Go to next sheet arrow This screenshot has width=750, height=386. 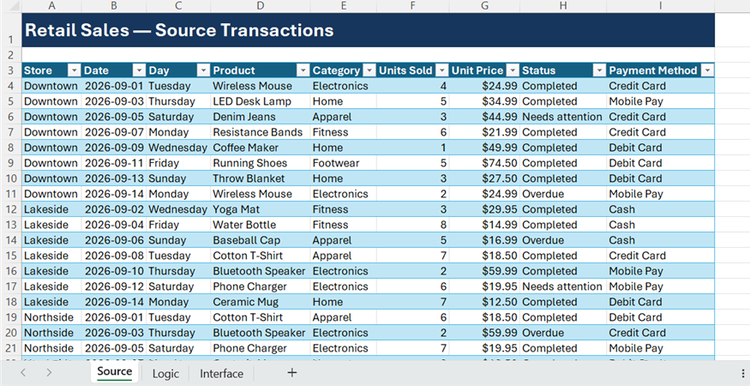tap(49, 373)
